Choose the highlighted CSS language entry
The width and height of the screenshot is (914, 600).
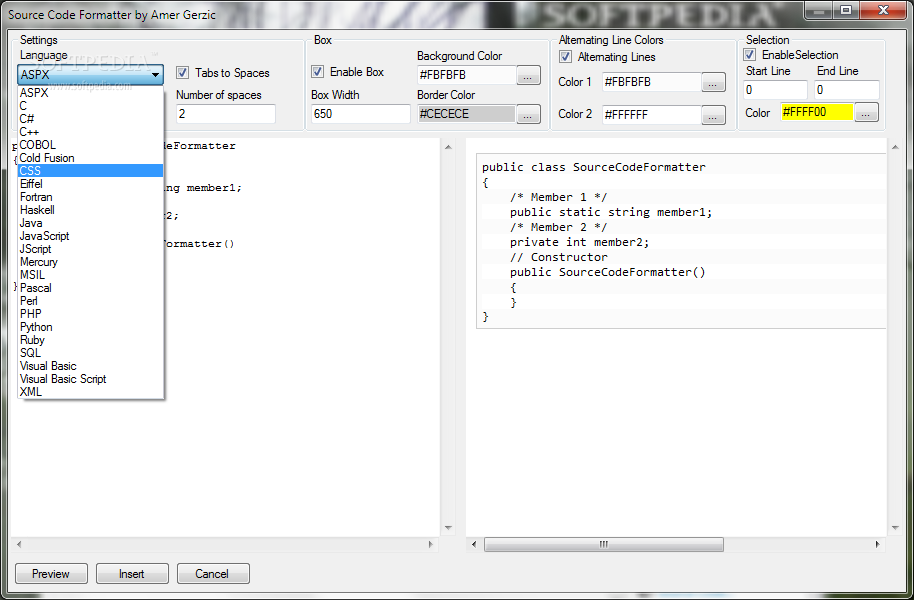point(90,171)
